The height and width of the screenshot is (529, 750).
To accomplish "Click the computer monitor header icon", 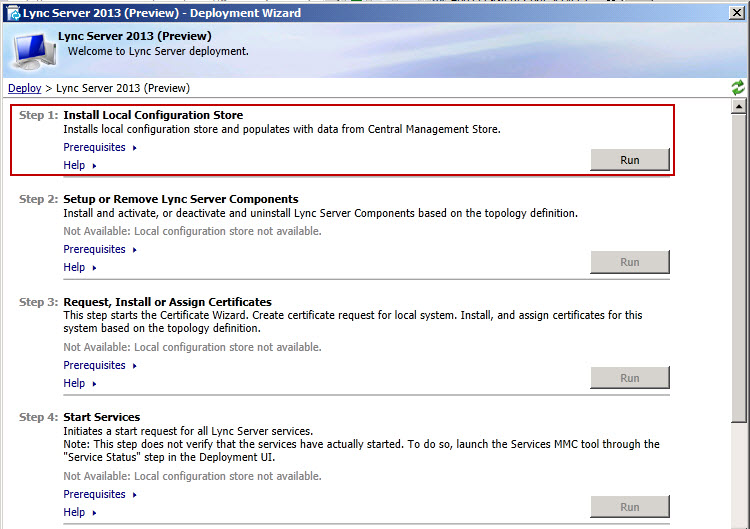I will click(x=28, y=48).
